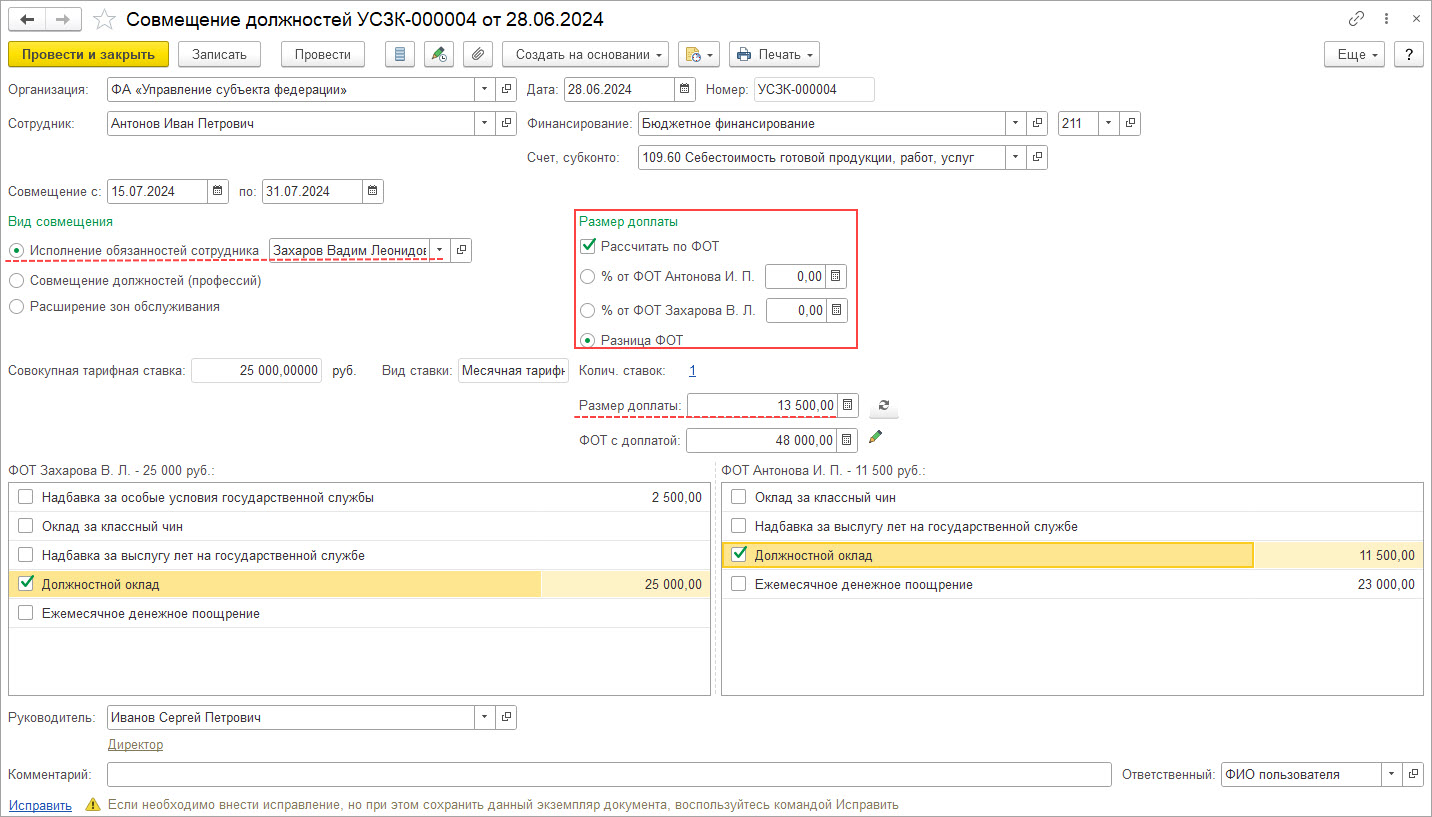Image resolution: width=1432 pixels, height=817 pixels.
Task: Open Захаров Вадим Леонидович employee record
Action: point(461,250)
